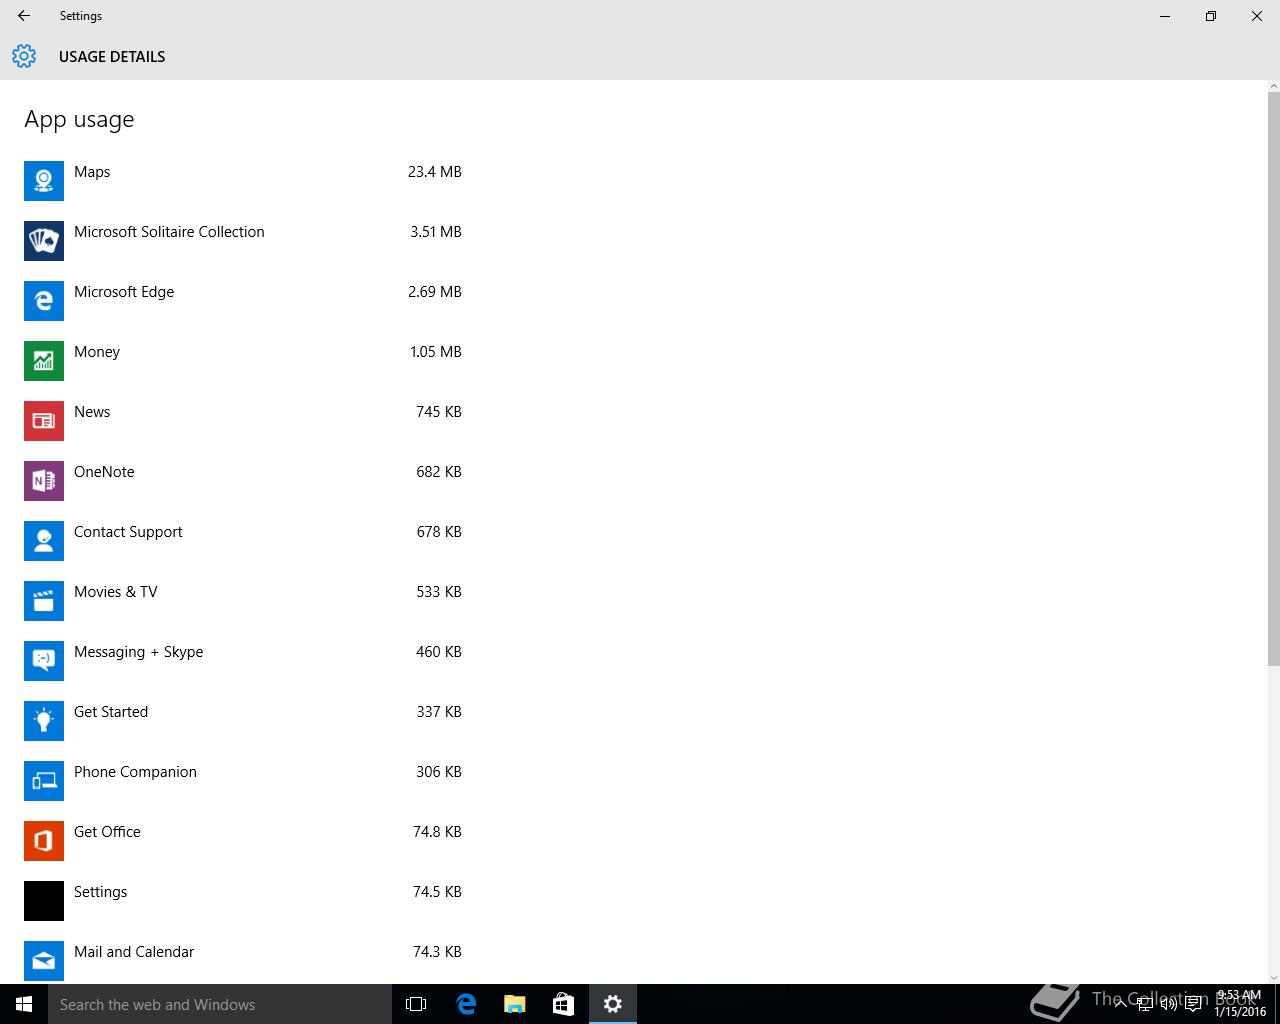Viewport: 1280px width, 1024px height.
Task: Click the Get Office icon
Action: click(x=44, y=840)
